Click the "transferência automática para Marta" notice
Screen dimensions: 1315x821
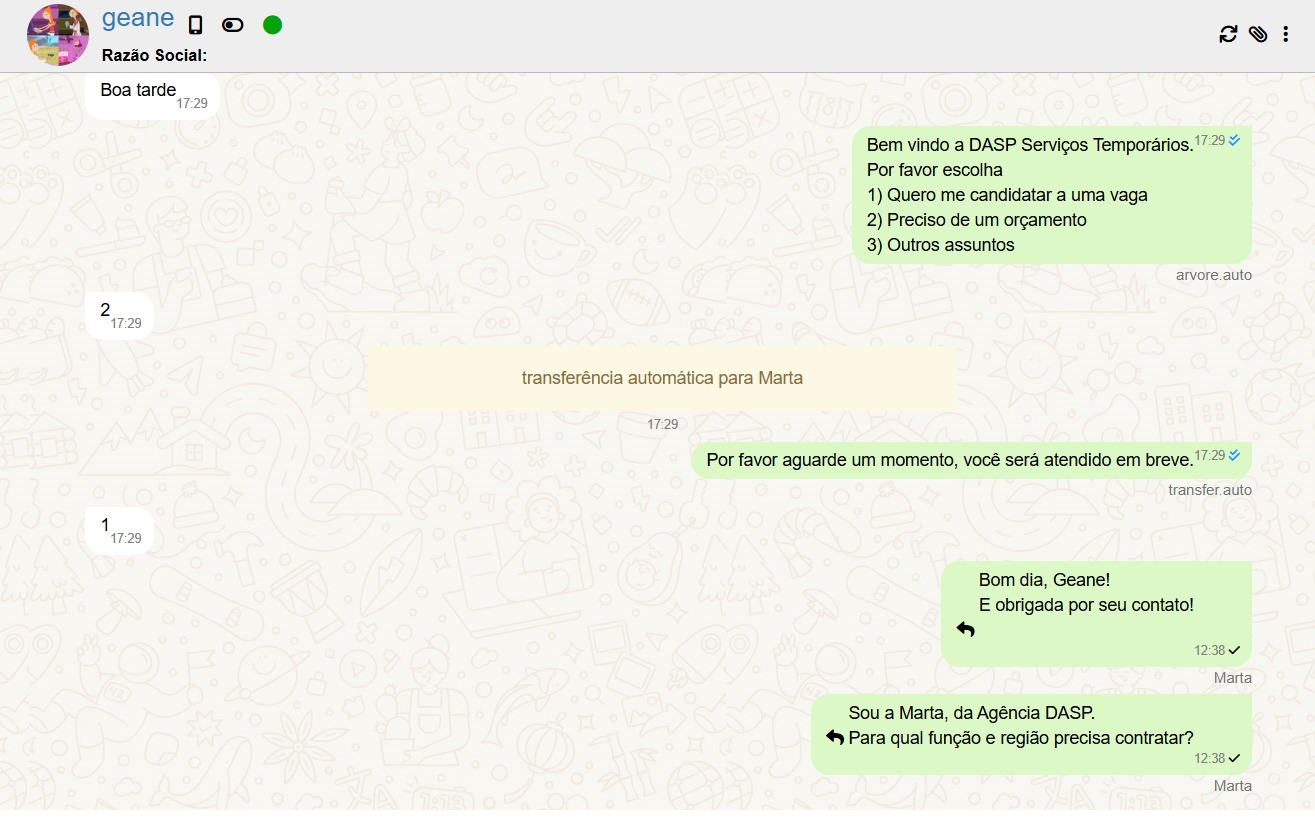coord(661,378)
